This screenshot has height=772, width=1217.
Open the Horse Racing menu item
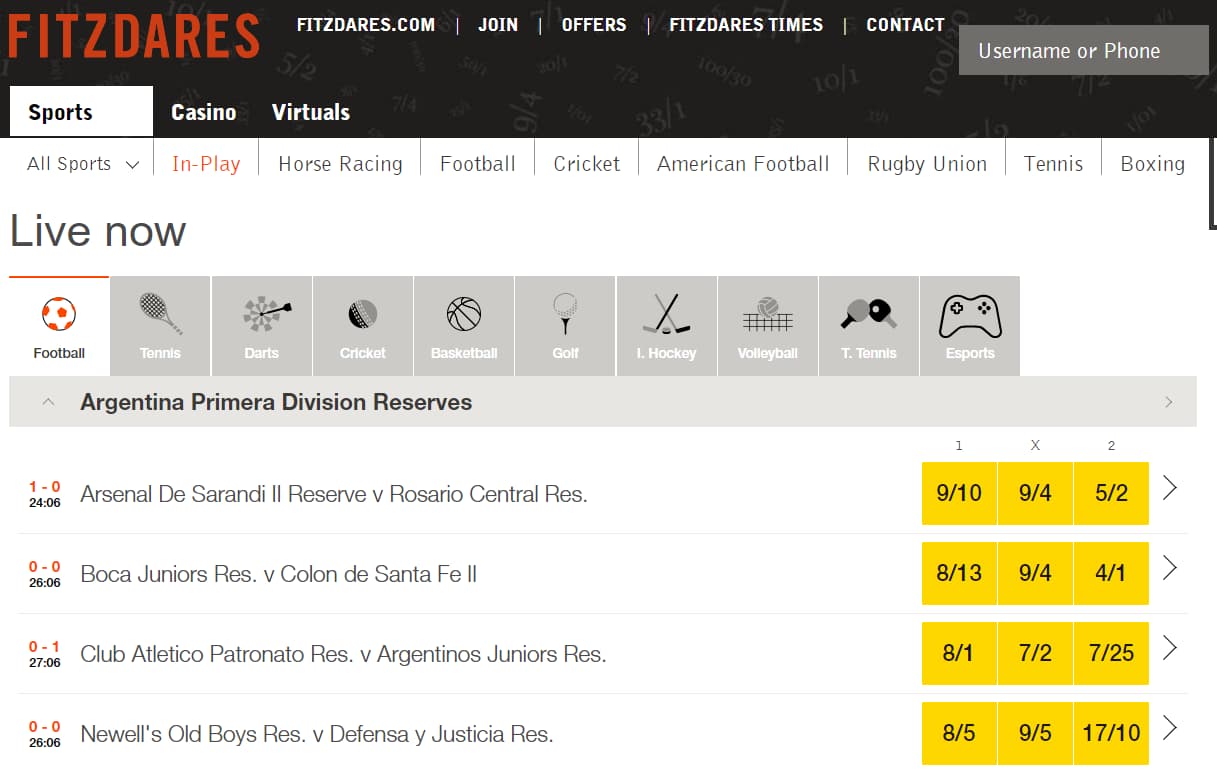[340, 164]
